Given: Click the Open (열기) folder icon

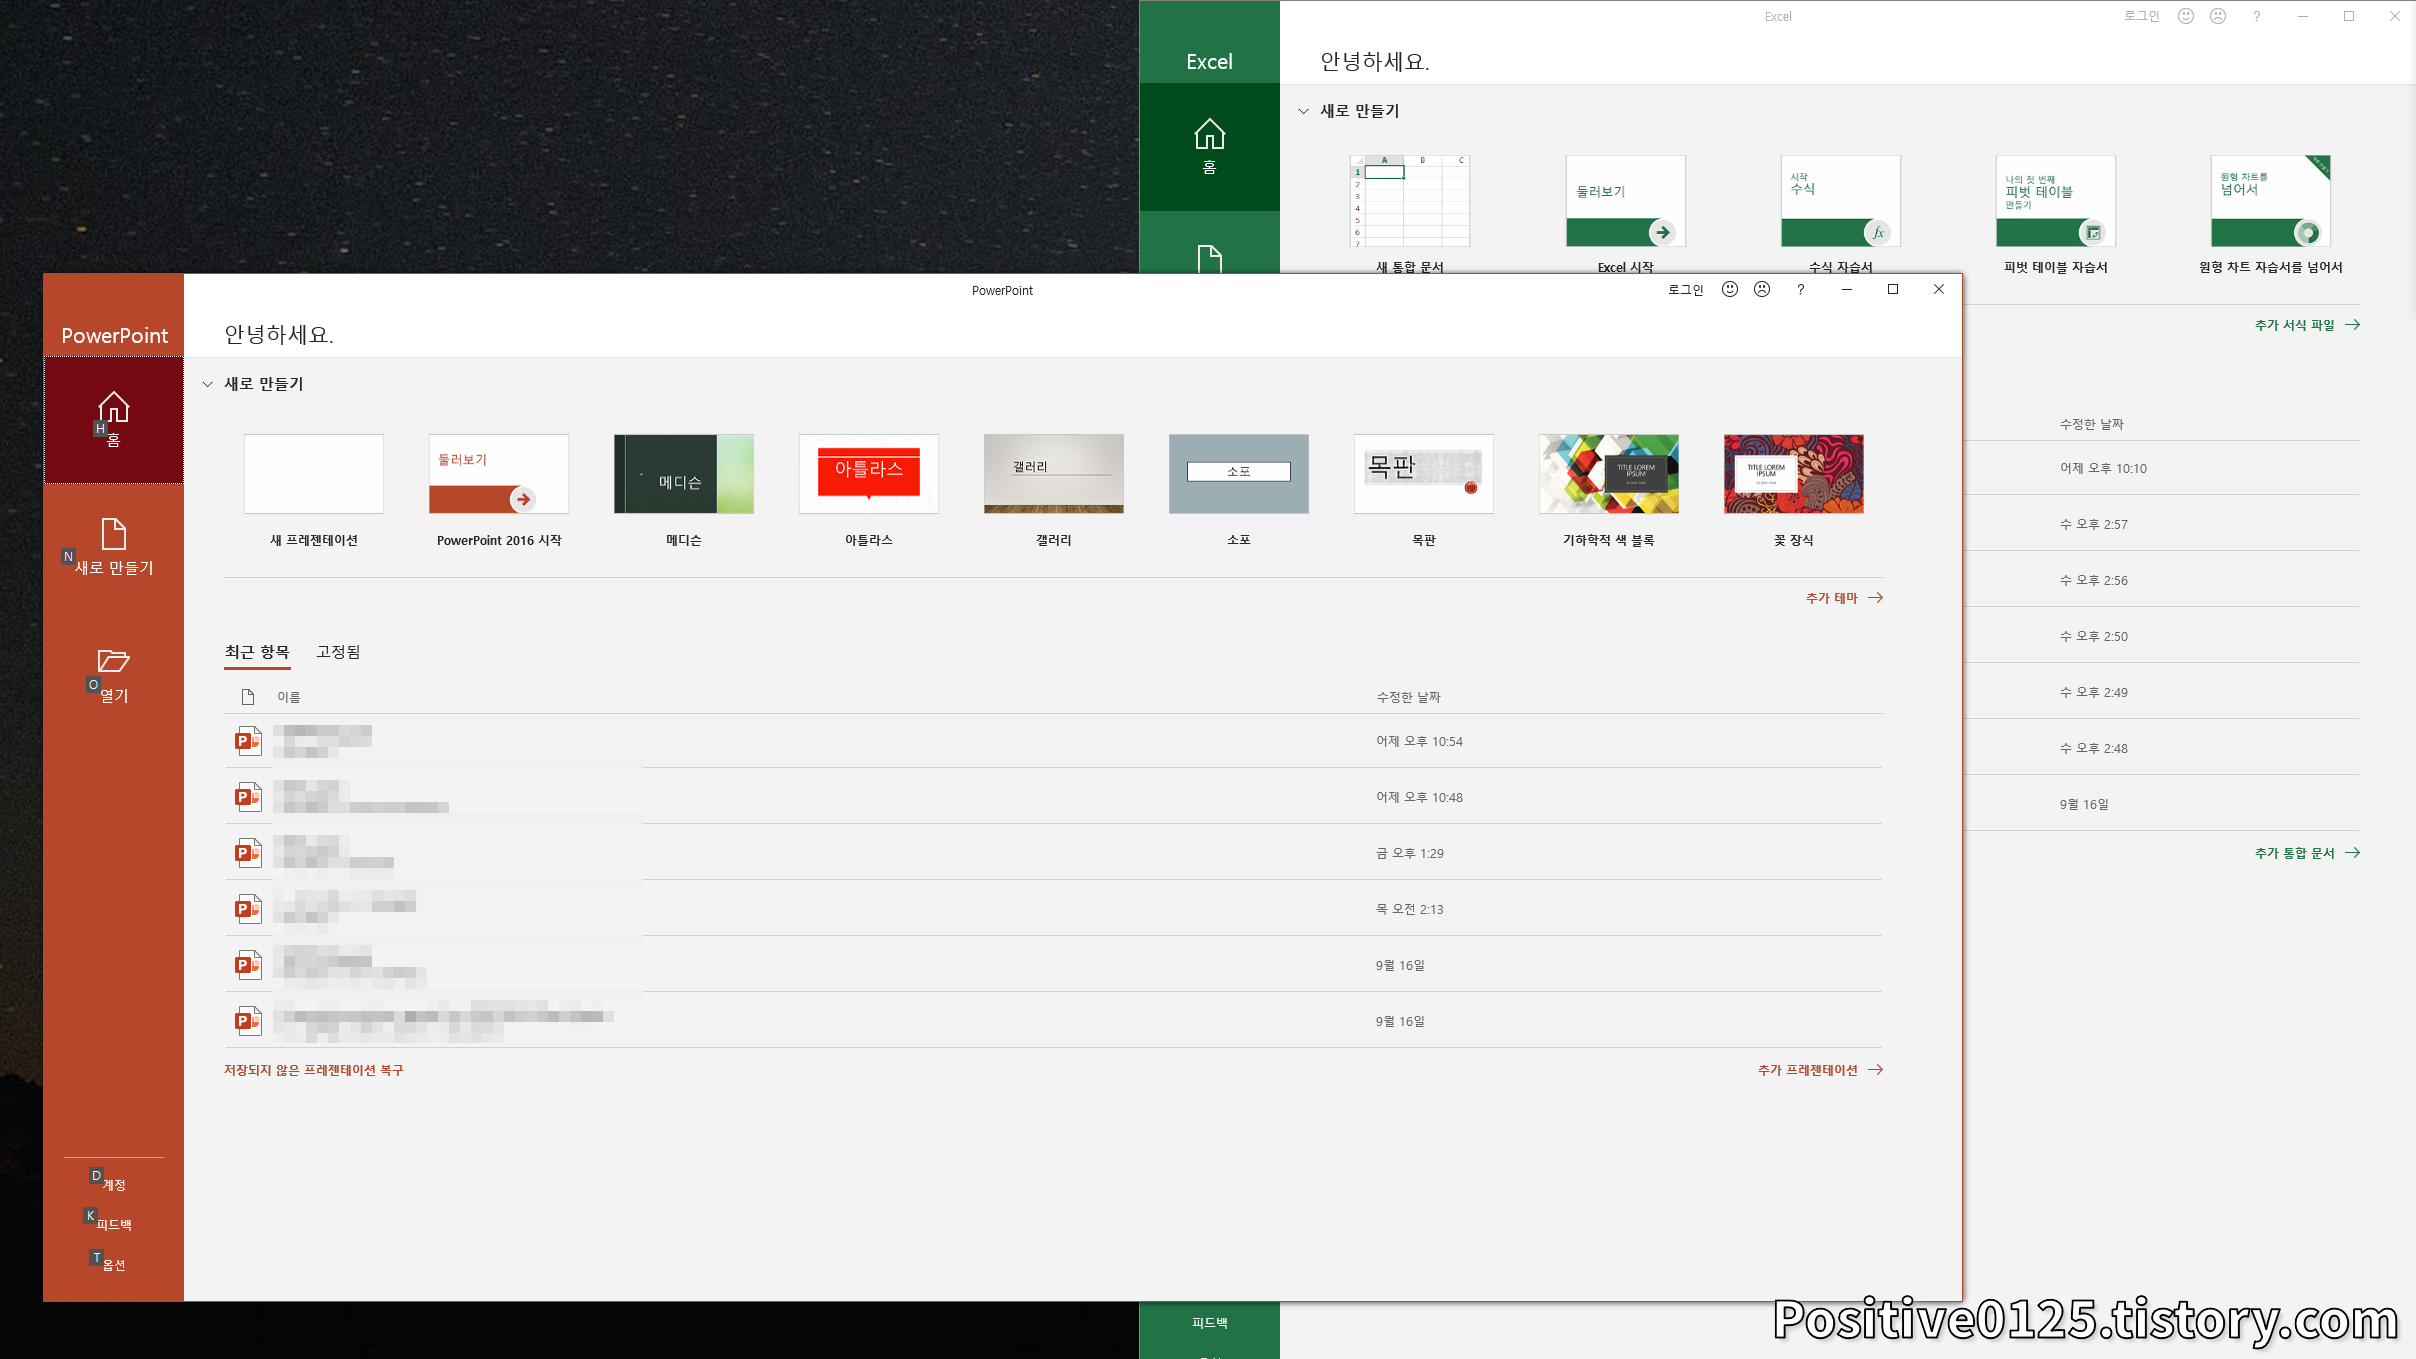Looking at the screenshot, I should (x=113, y=661).
